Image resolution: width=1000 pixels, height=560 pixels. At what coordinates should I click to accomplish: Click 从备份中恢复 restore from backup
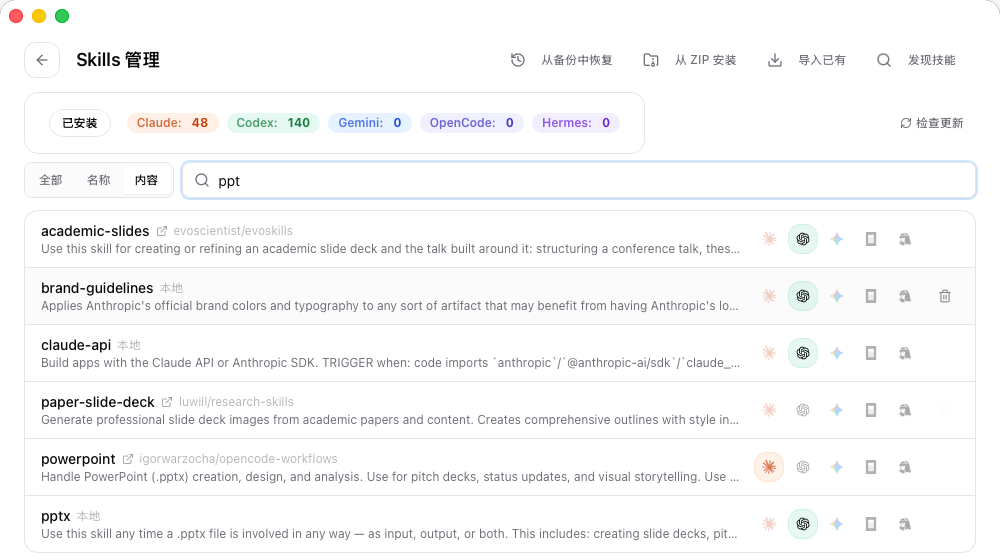562,60
